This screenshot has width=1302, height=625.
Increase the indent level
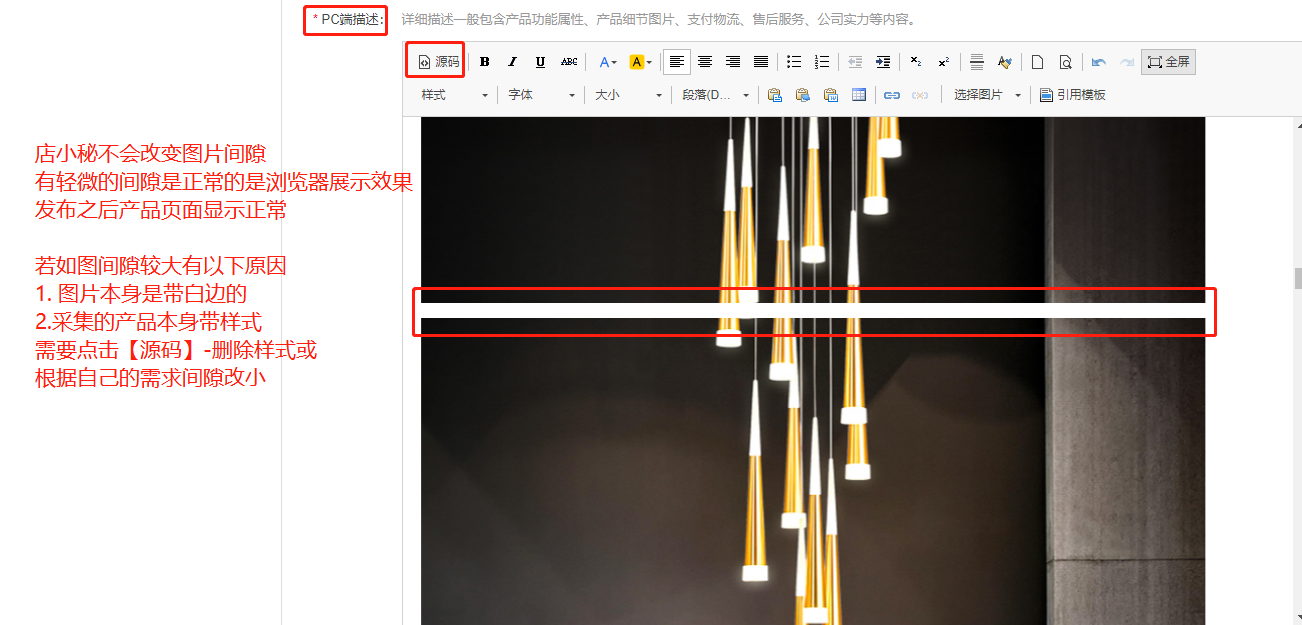coord(883,62)
